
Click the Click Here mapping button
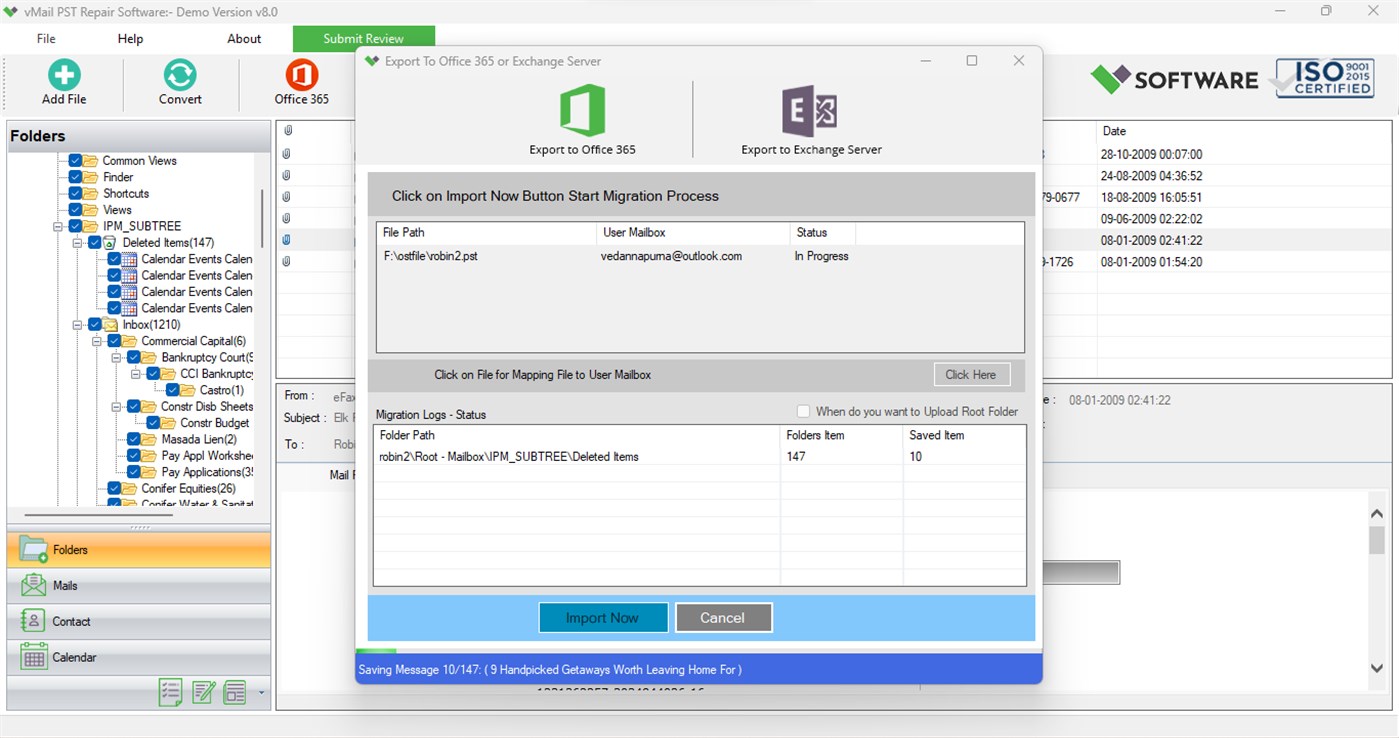pos(970,374)
